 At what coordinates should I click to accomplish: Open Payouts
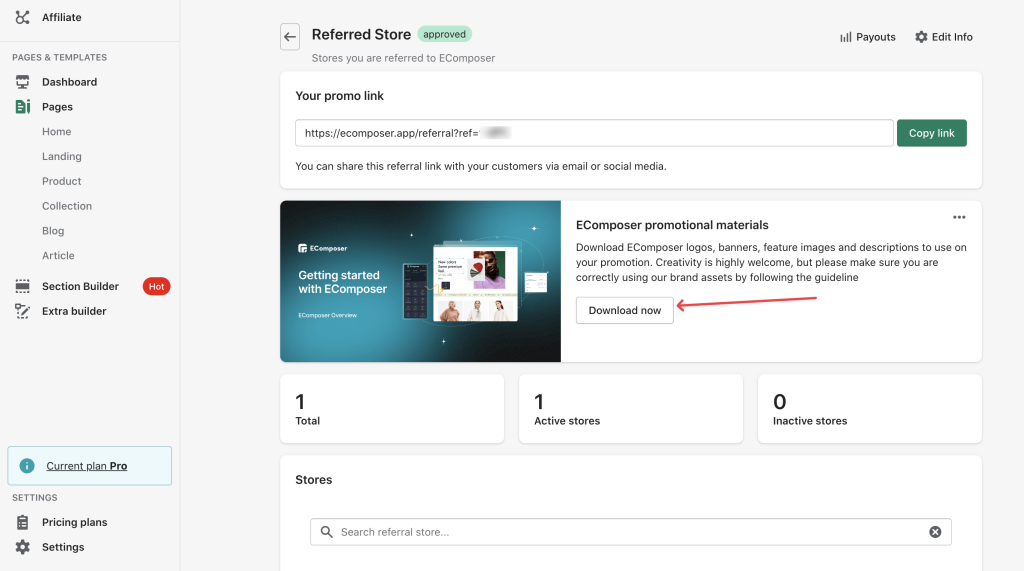[875, 37]
